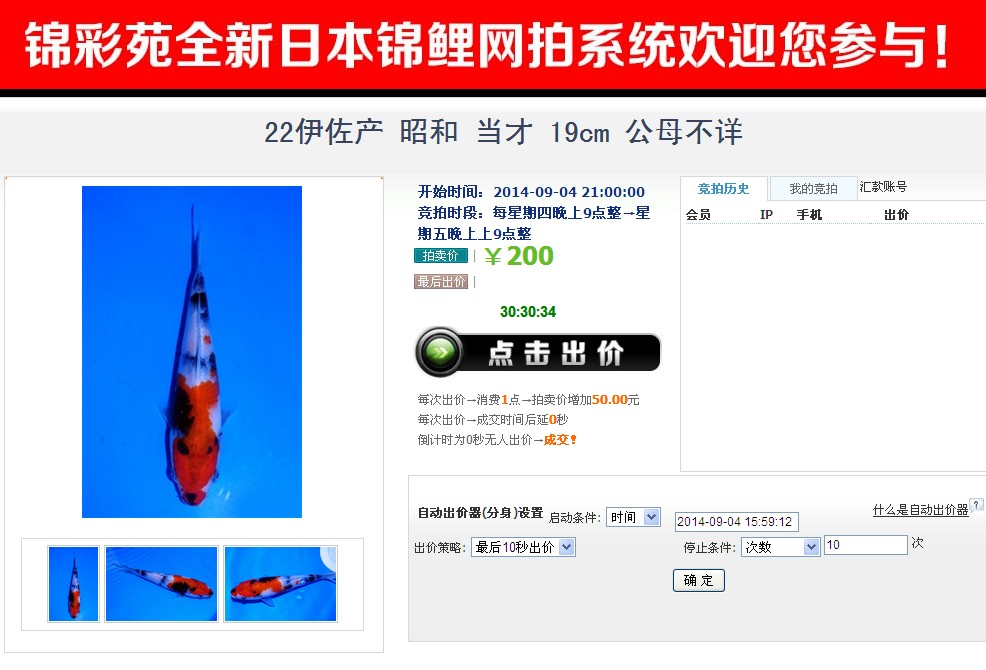Open the 什么是自动出价器 link

tap(921, 510)
